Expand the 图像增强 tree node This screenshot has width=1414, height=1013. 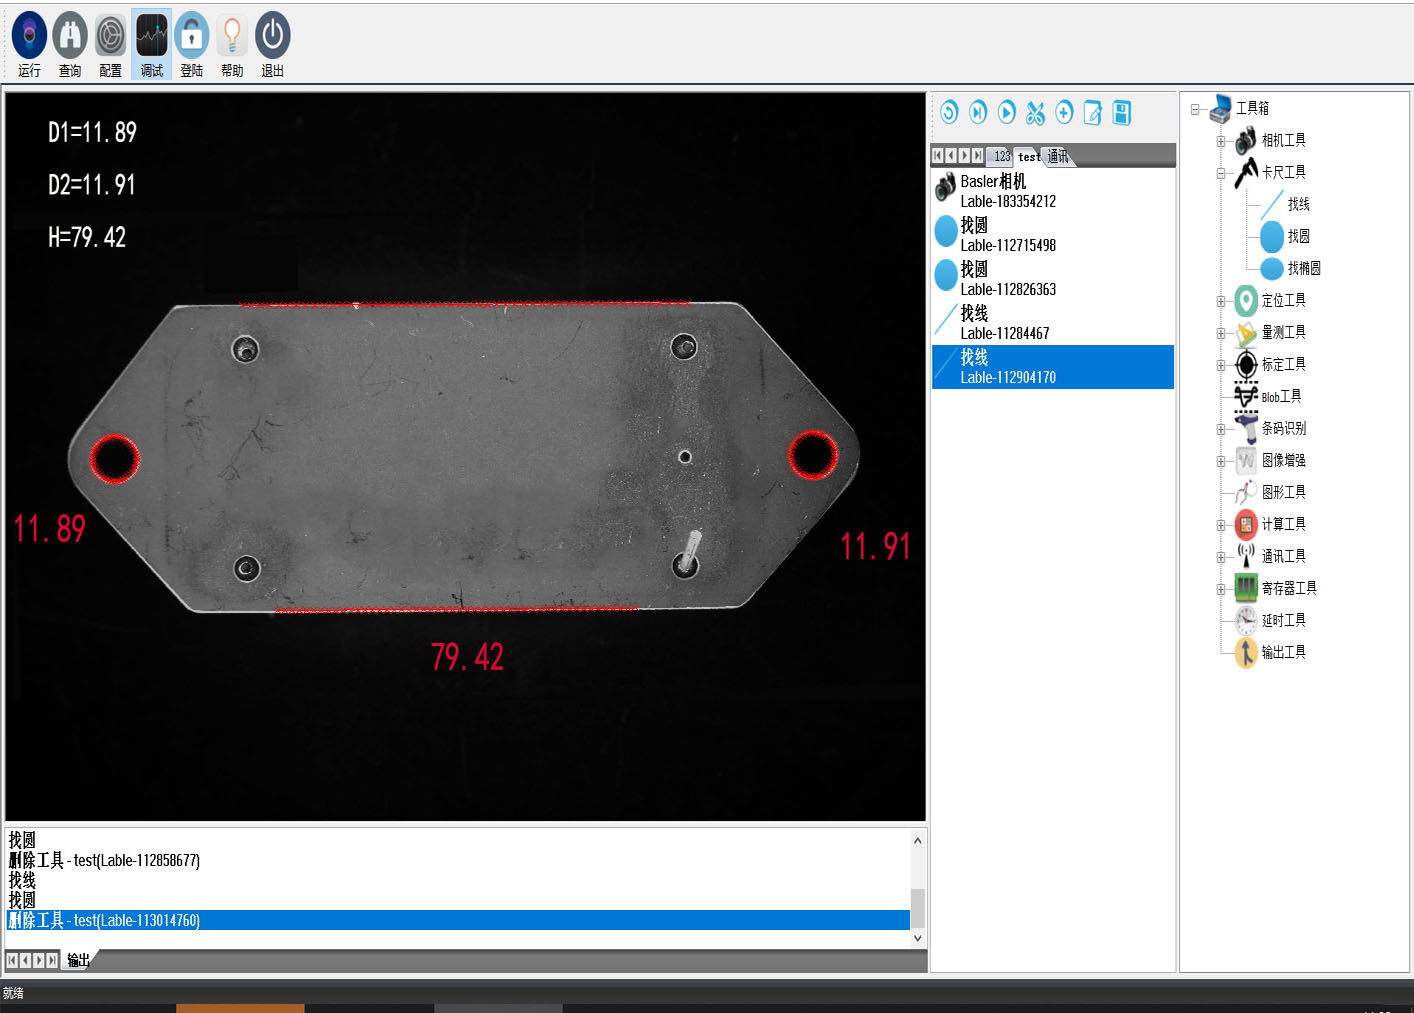[x=1221, y=461]
